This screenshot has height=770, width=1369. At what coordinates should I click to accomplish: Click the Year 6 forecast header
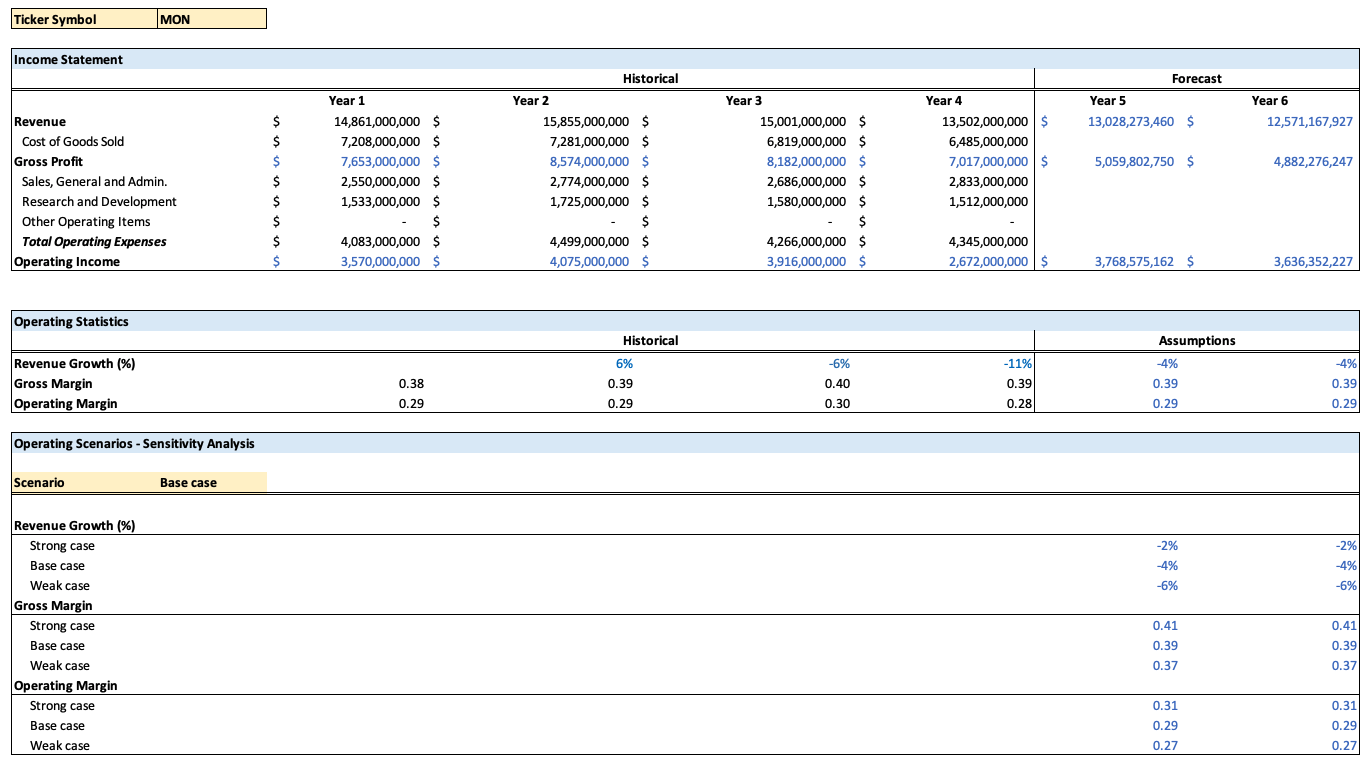pos(1270,100)
